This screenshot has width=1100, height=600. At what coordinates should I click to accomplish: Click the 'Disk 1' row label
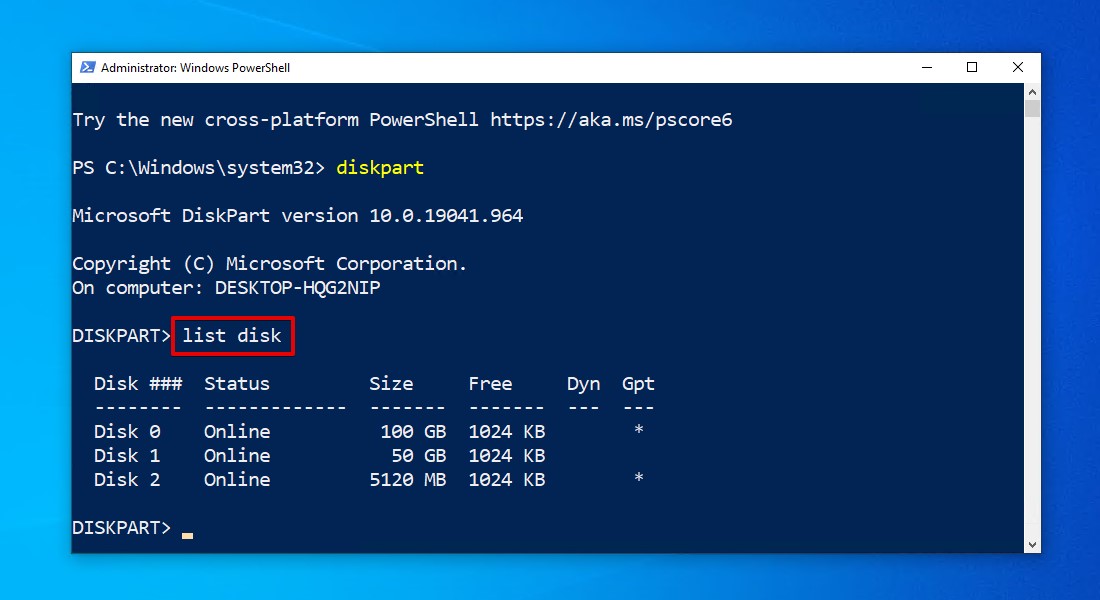[127, 455]
